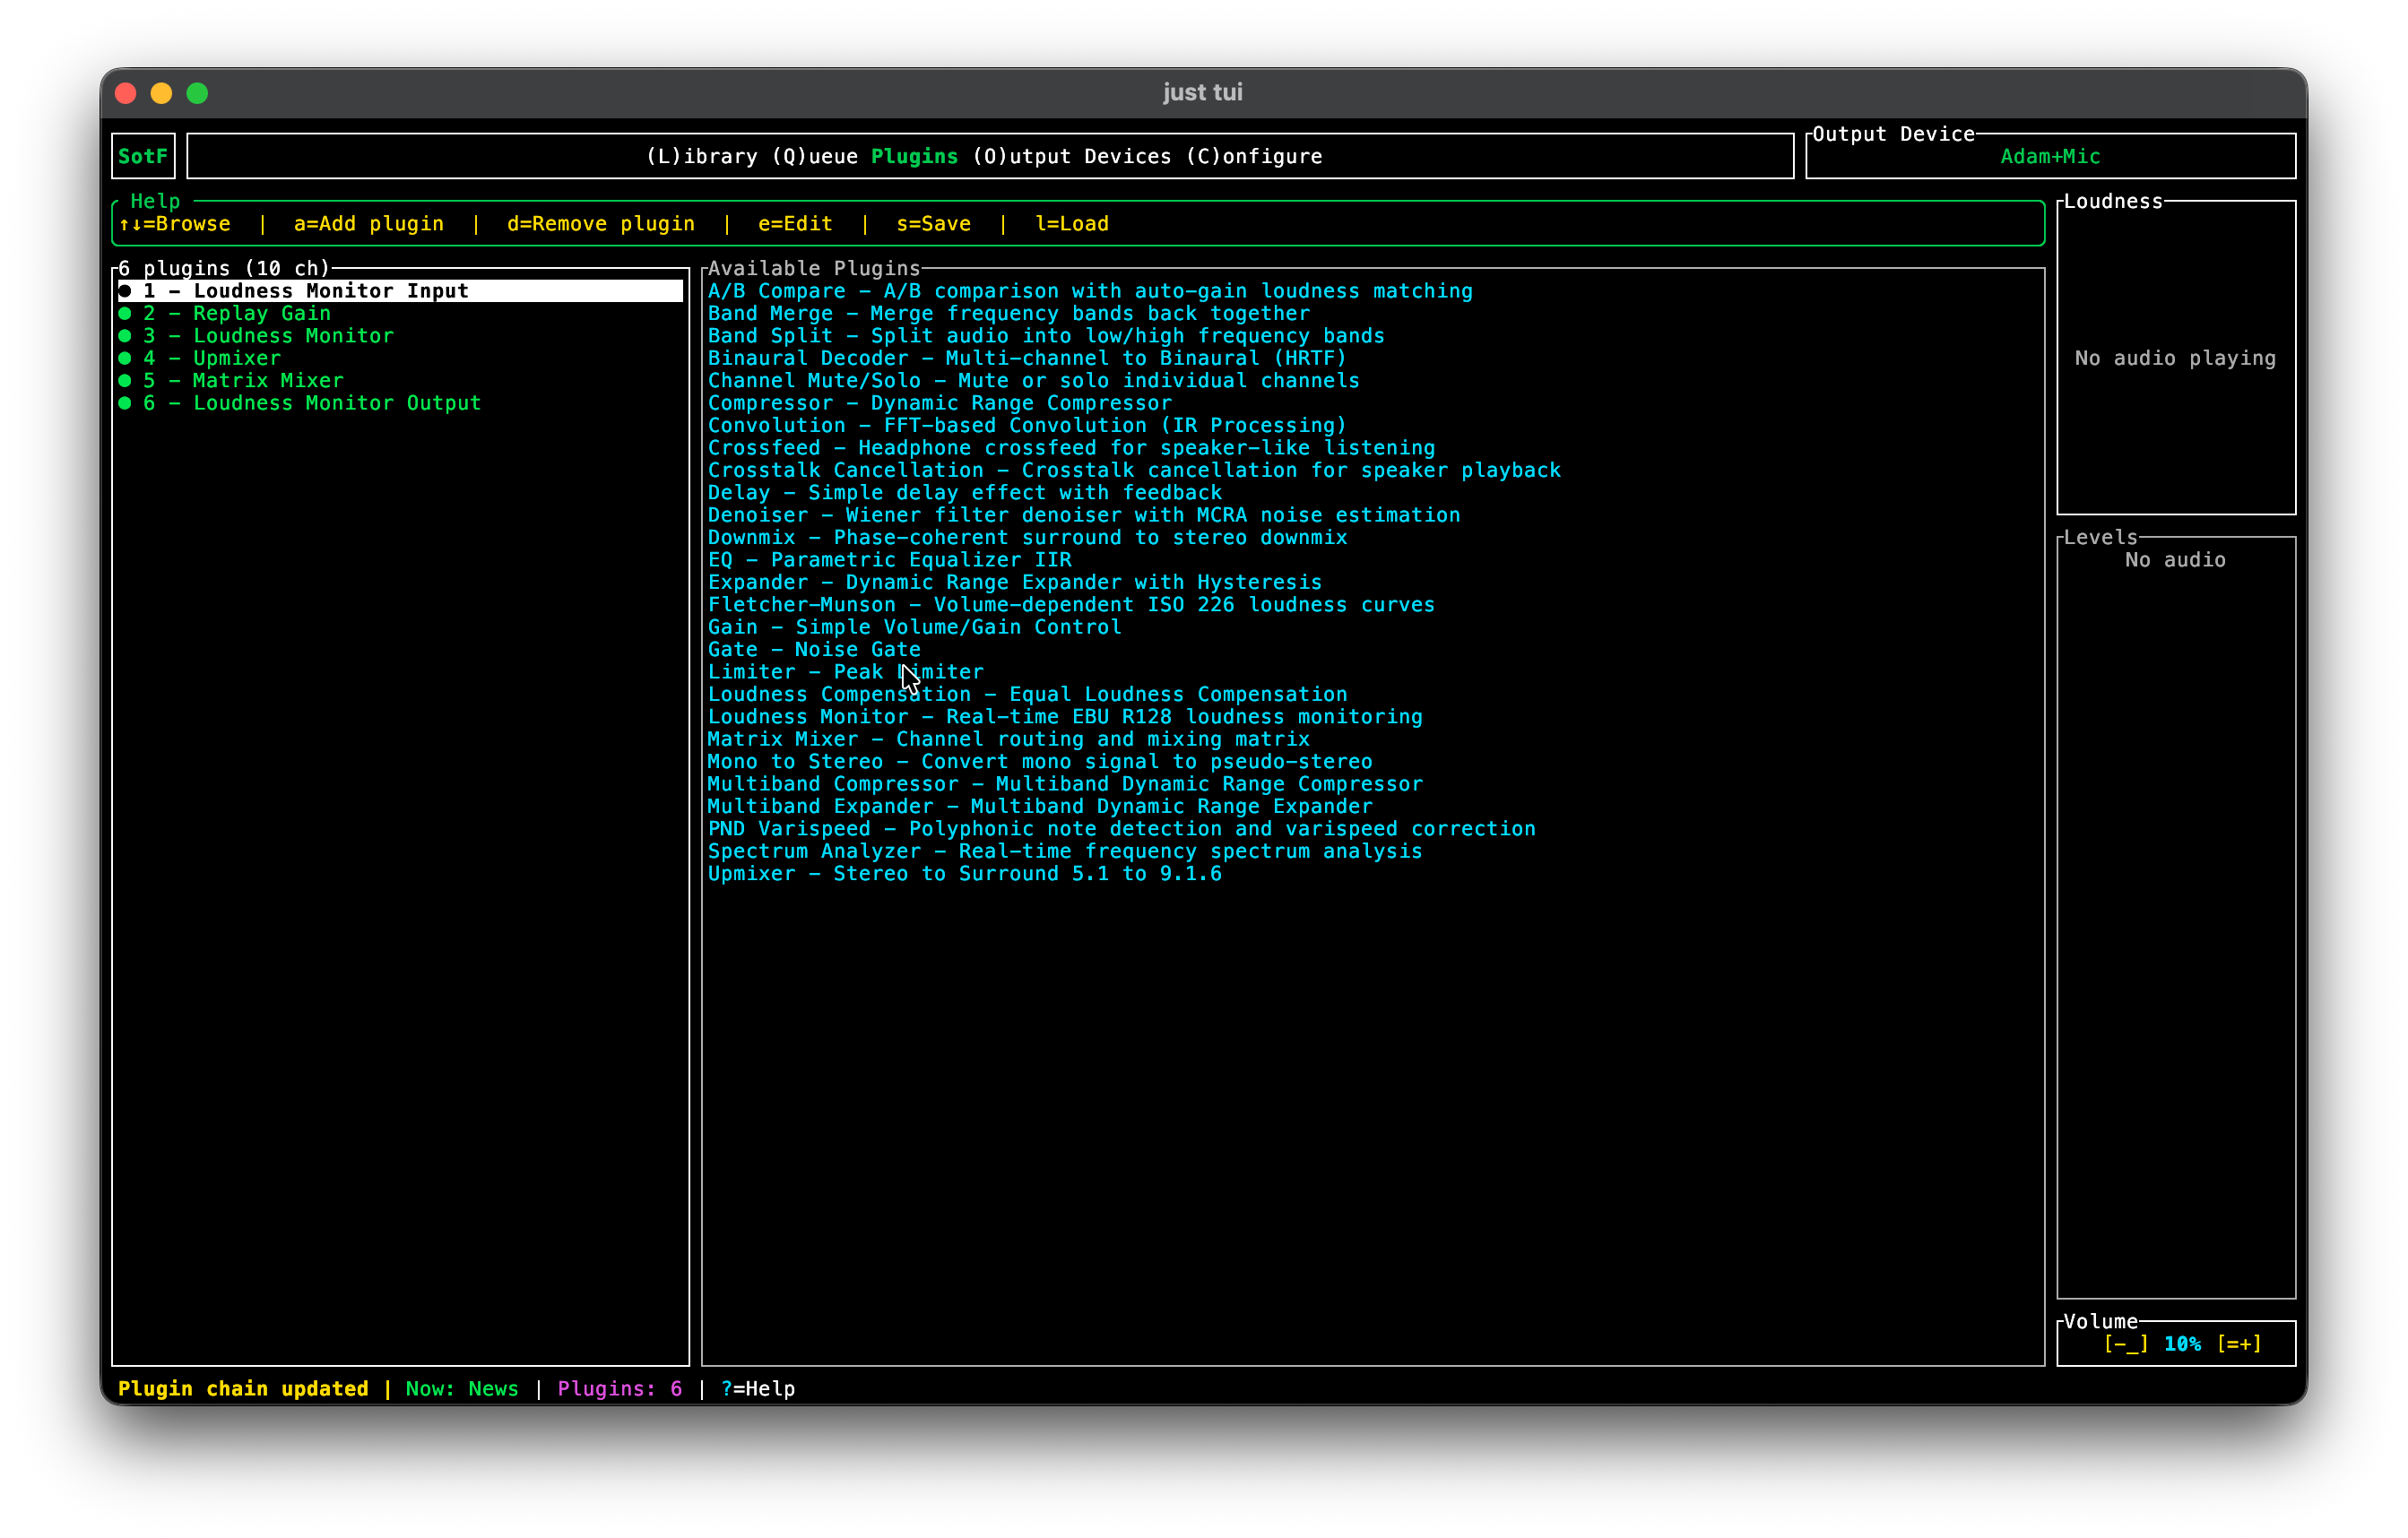Viewport: 2408px width, 1538px height.
Task: Choose Band Merge from available plugins
Action: coord(1009,313)
